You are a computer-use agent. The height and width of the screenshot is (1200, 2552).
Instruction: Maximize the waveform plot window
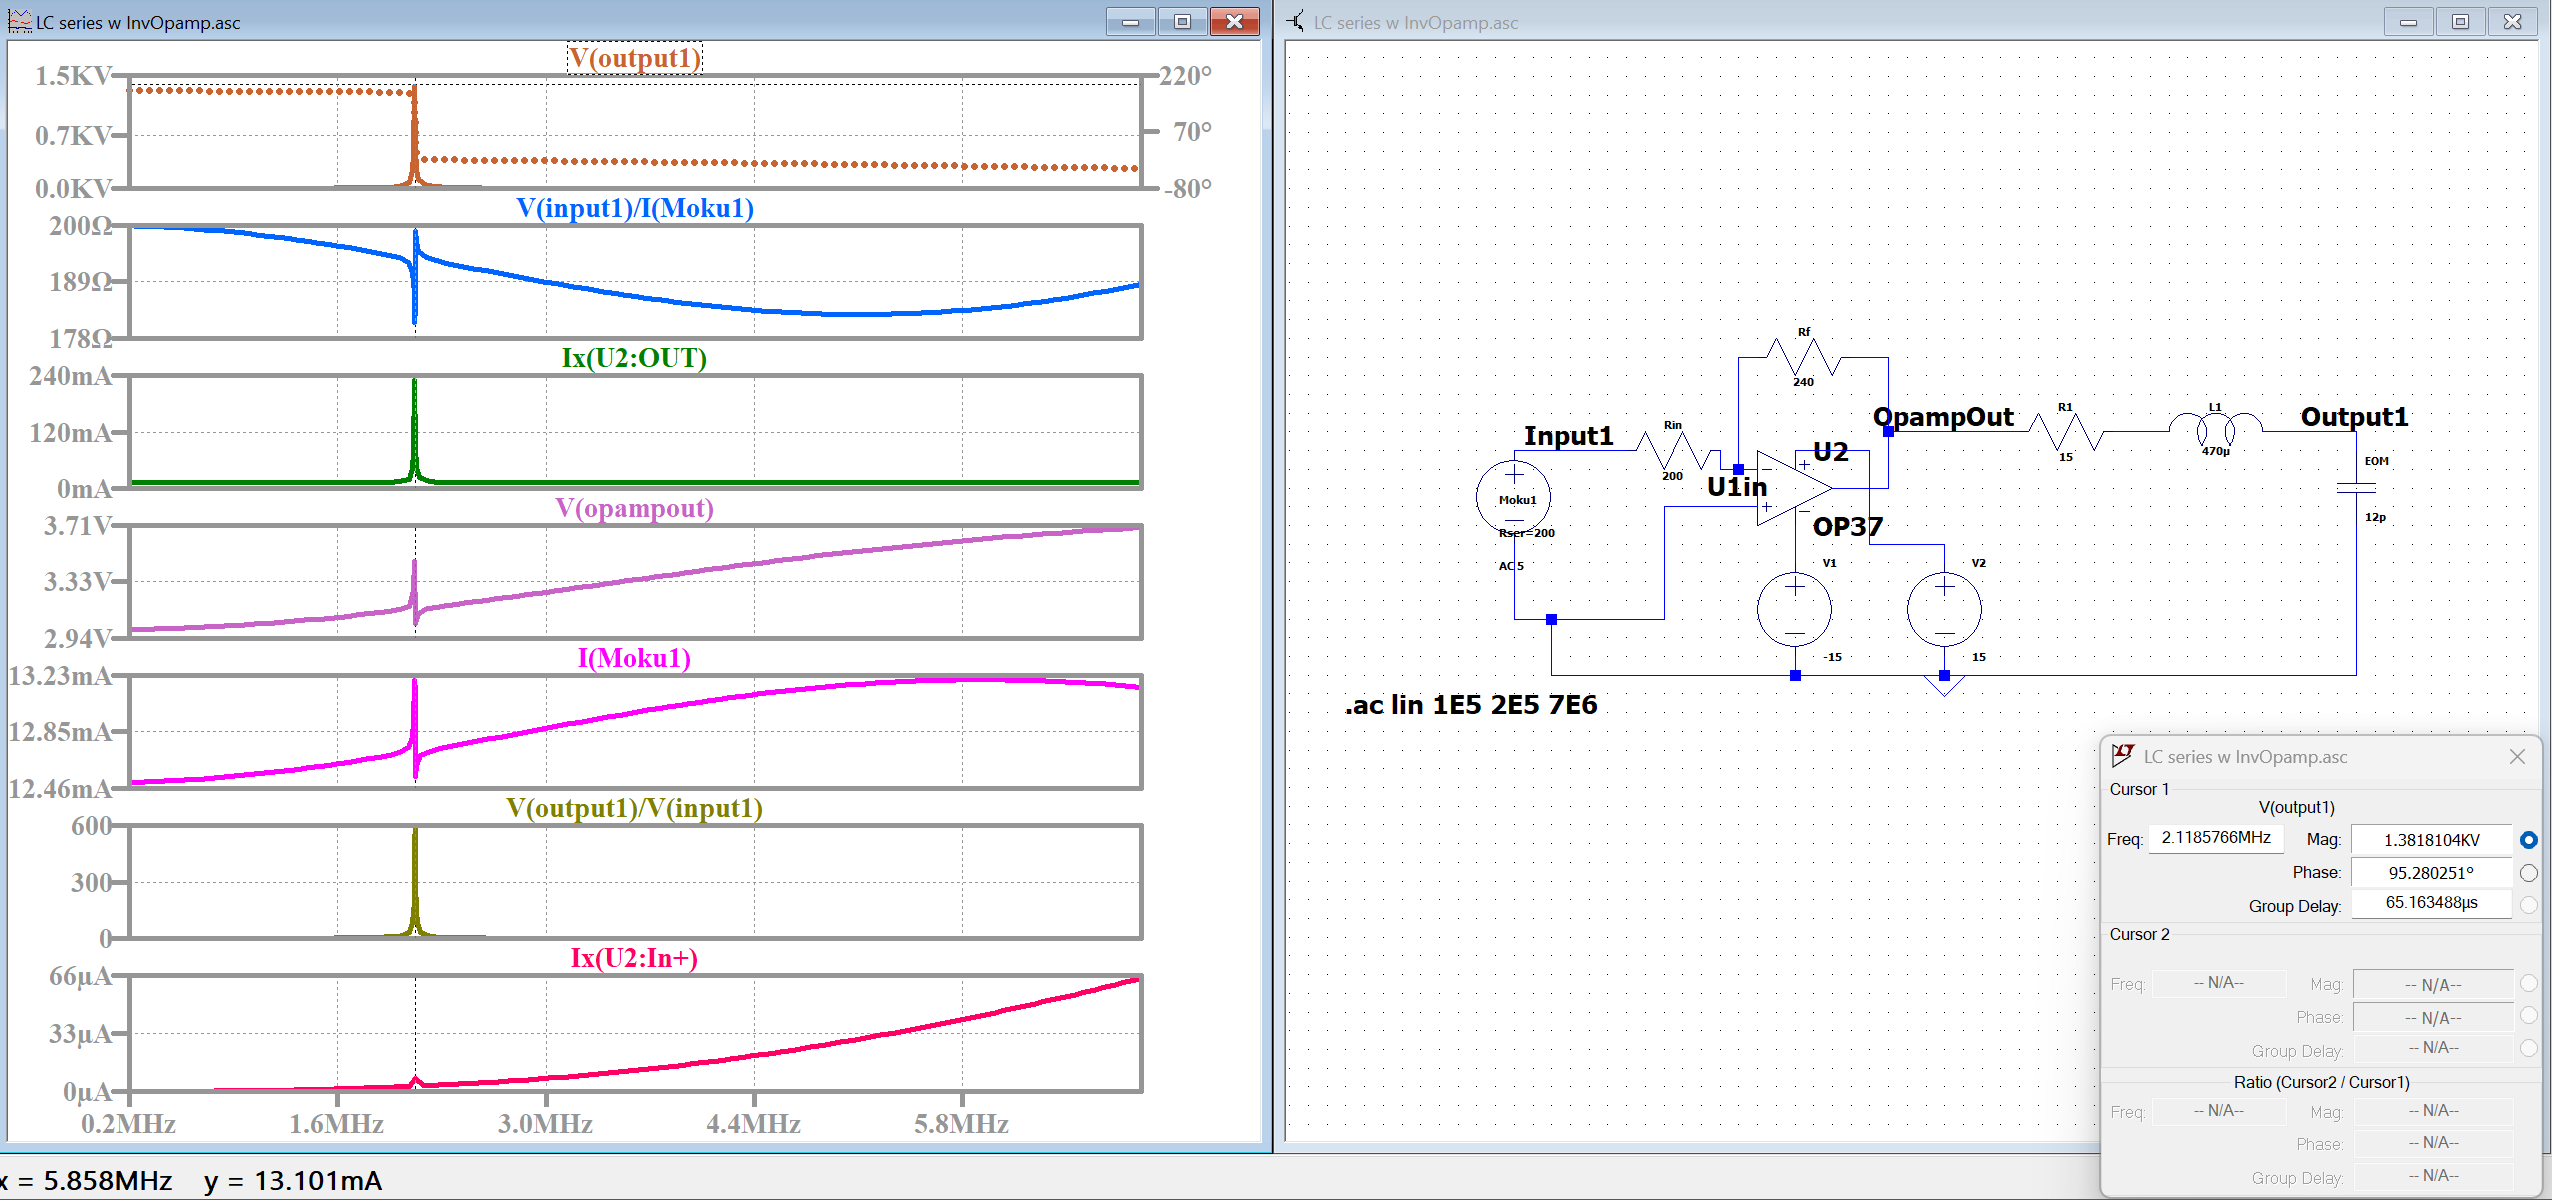tap(1182, 21)
